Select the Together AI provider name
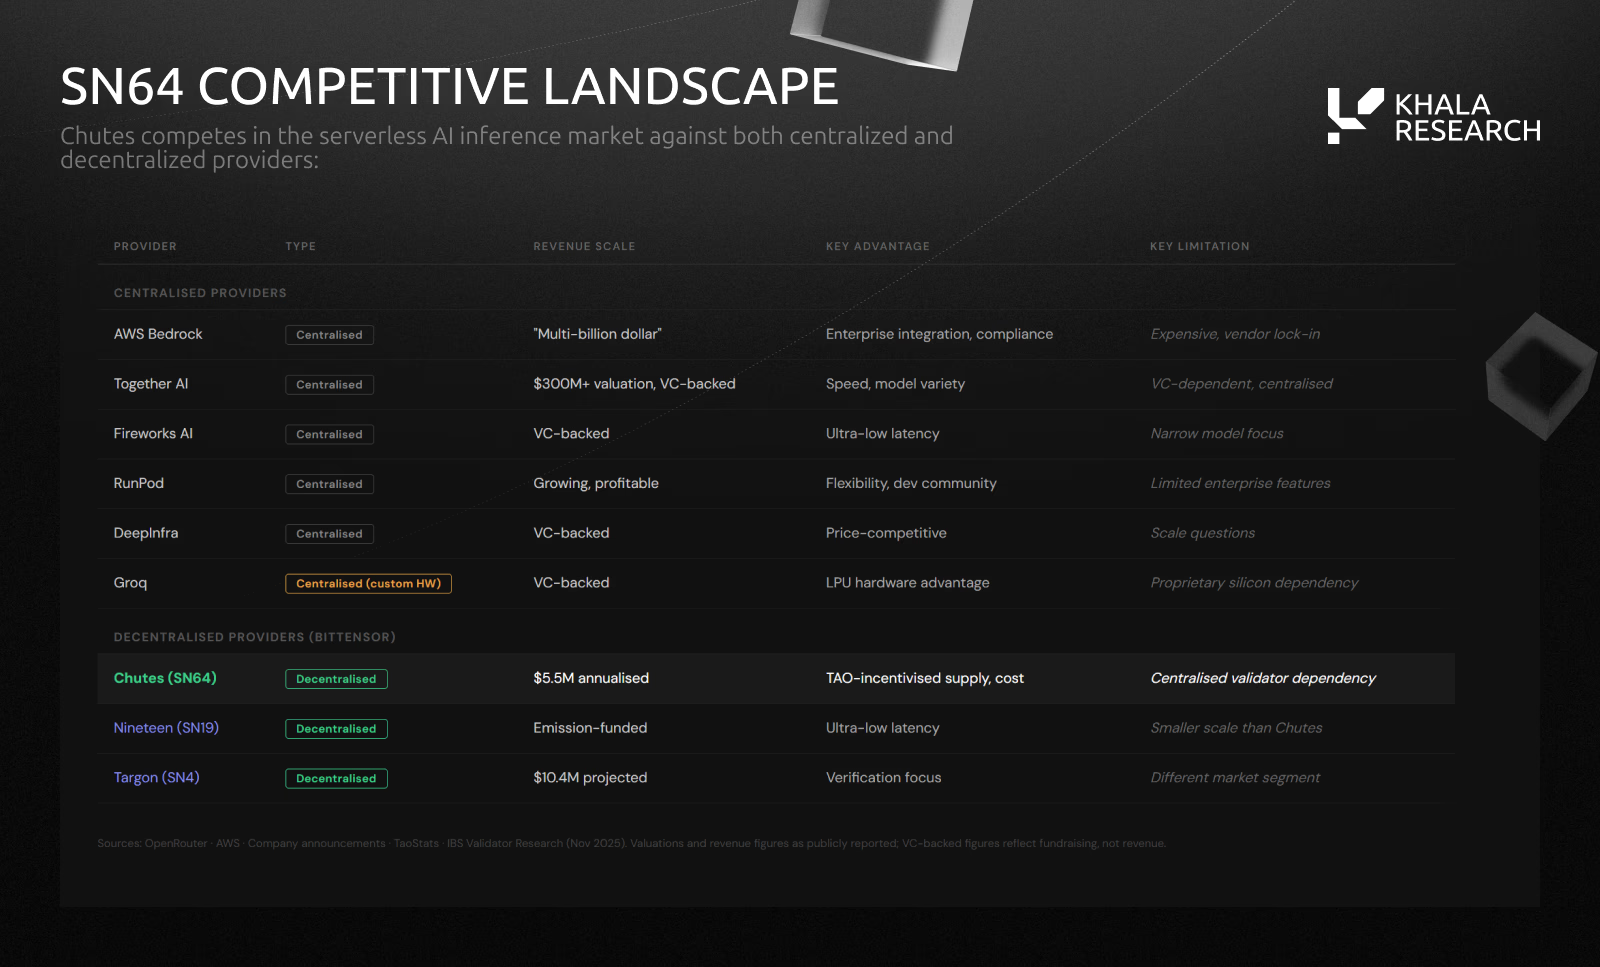This screenshot has width=1600, height=967. 151,384
